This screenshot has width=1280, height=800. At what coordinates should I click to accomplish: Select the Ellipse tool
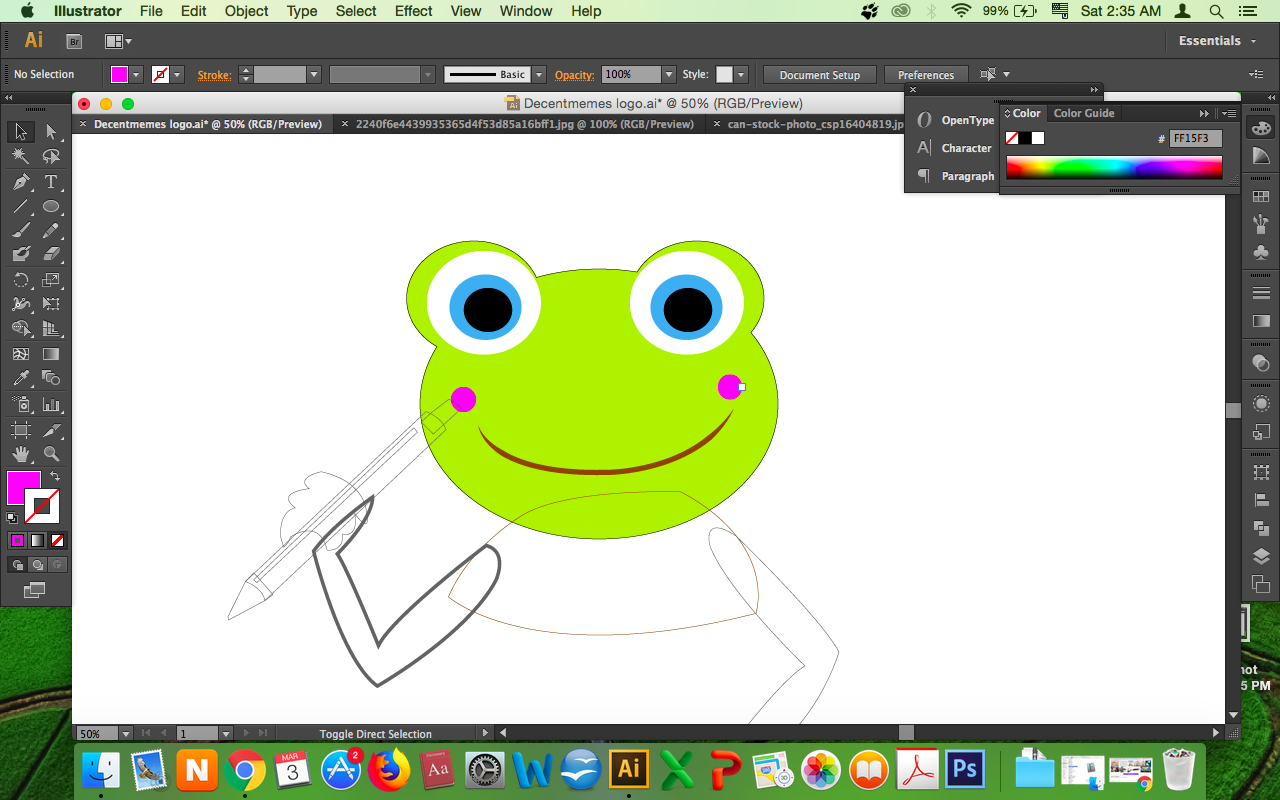coord(52,207)
